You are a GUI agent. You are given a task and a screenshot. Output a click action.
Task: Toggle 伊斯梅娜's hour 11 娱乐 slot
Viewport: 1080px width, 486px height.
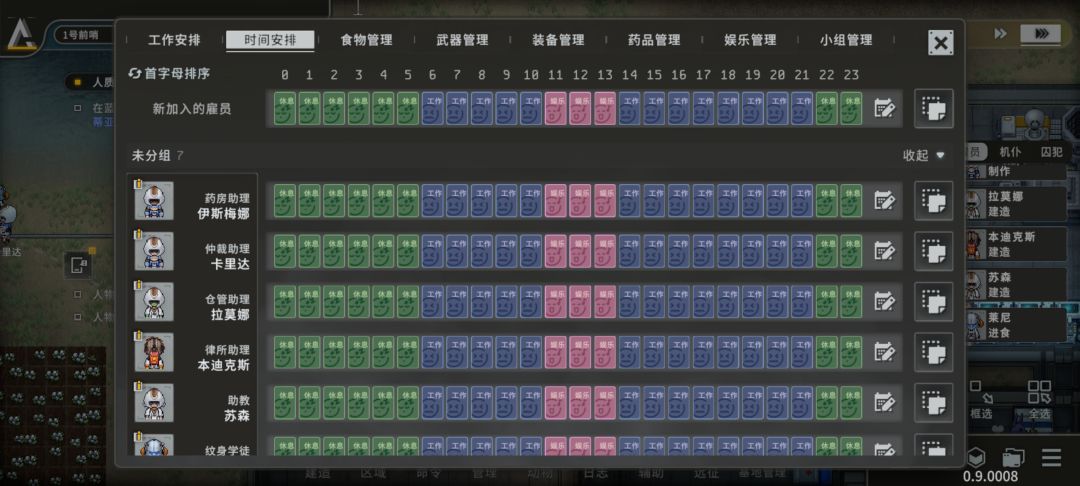click(x=556, y=200)
